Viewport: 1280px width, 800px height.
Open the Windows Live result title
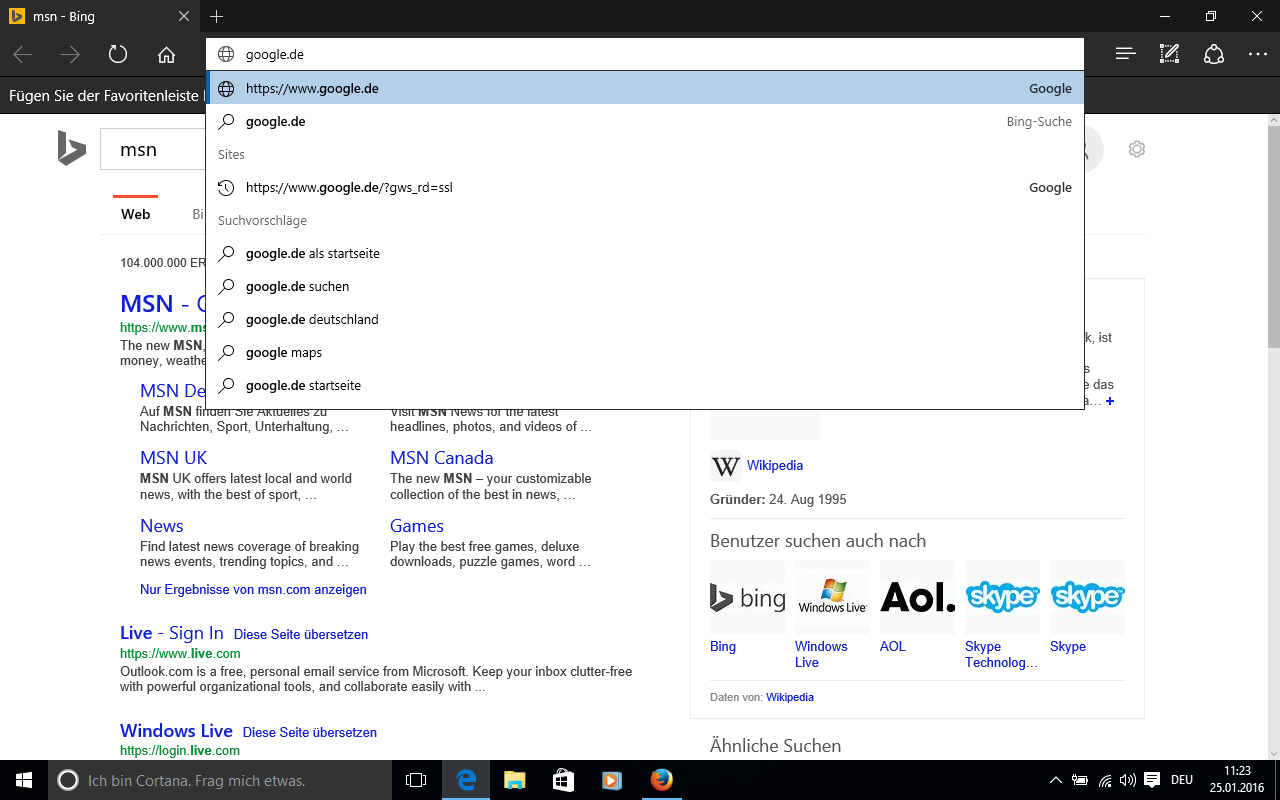pyautogui.click(x=176, y=731)
